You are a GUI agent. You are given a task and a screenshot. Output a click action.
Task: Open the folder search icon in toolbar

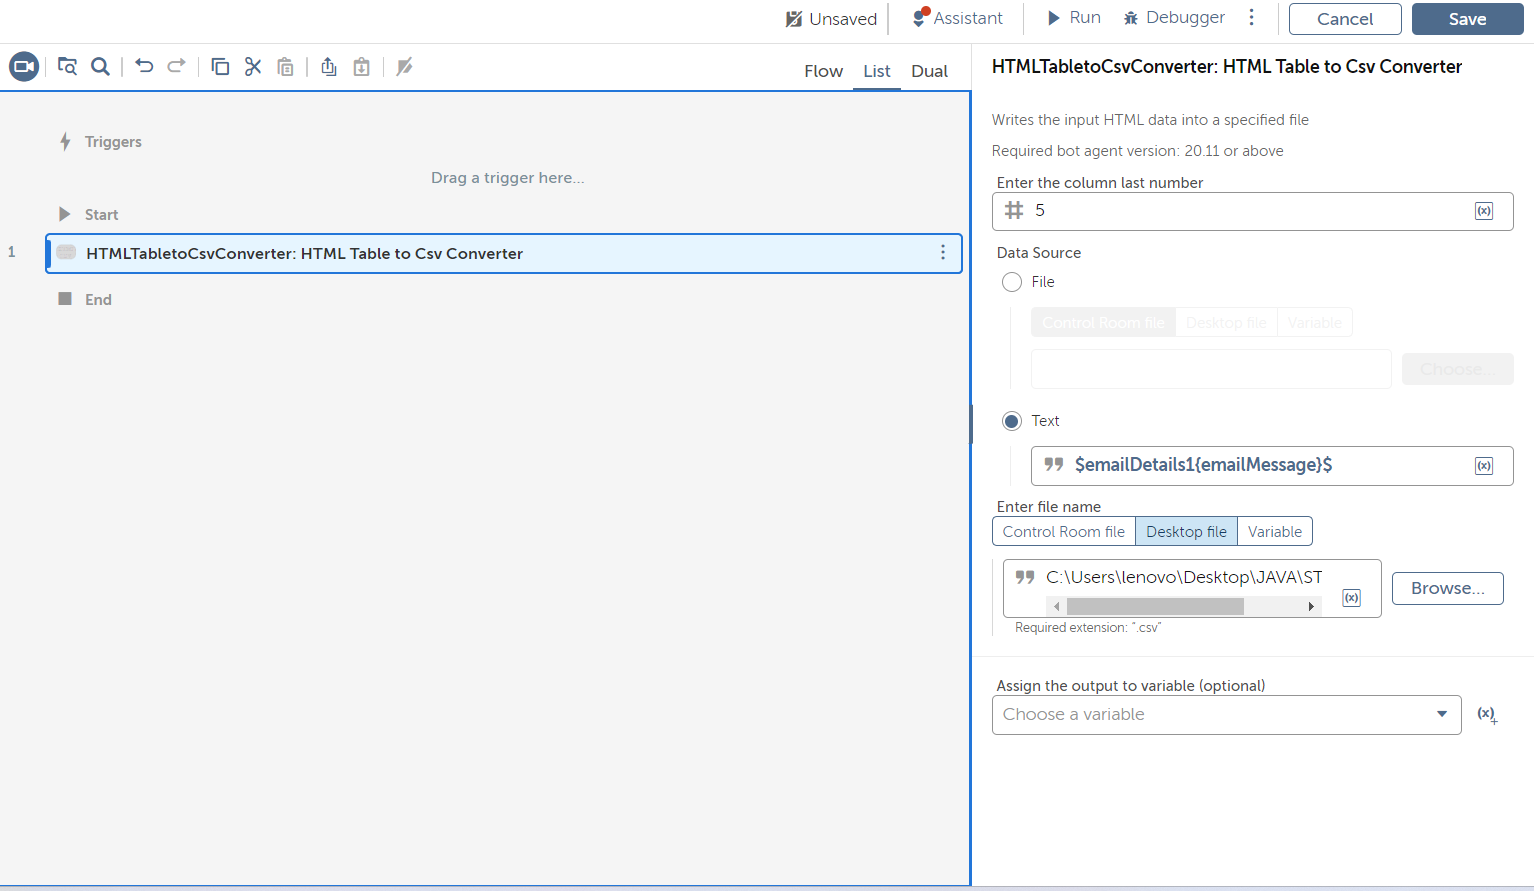(67, 67)
